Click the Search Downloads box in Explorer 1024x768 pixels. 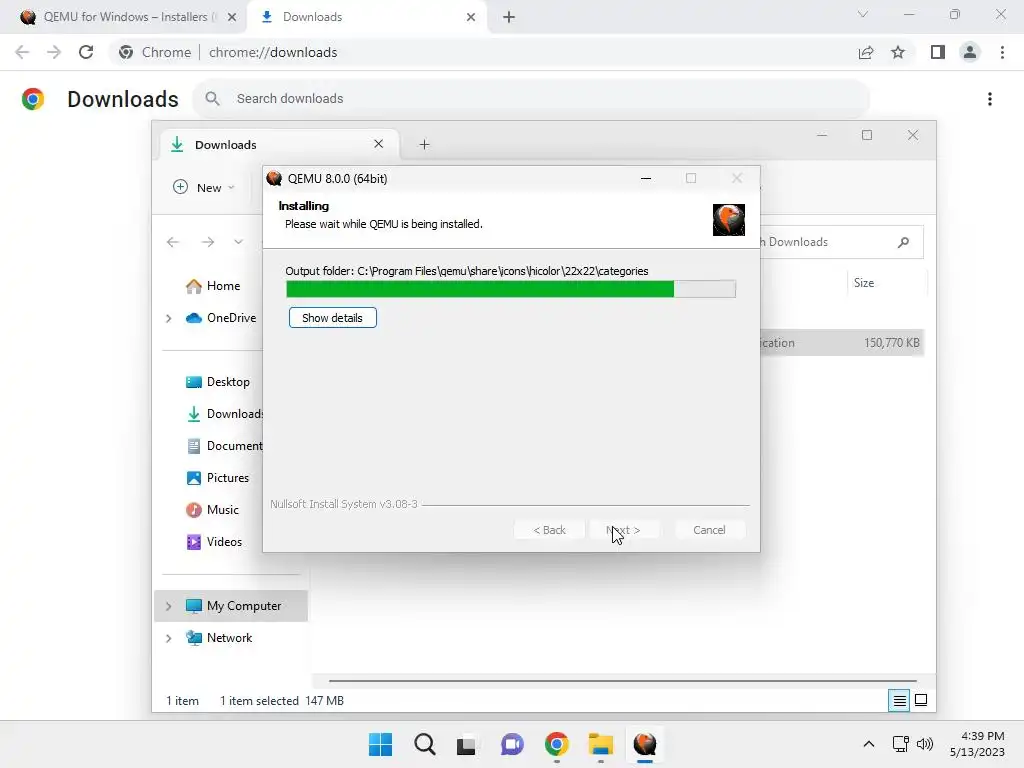tap(841, 242)
